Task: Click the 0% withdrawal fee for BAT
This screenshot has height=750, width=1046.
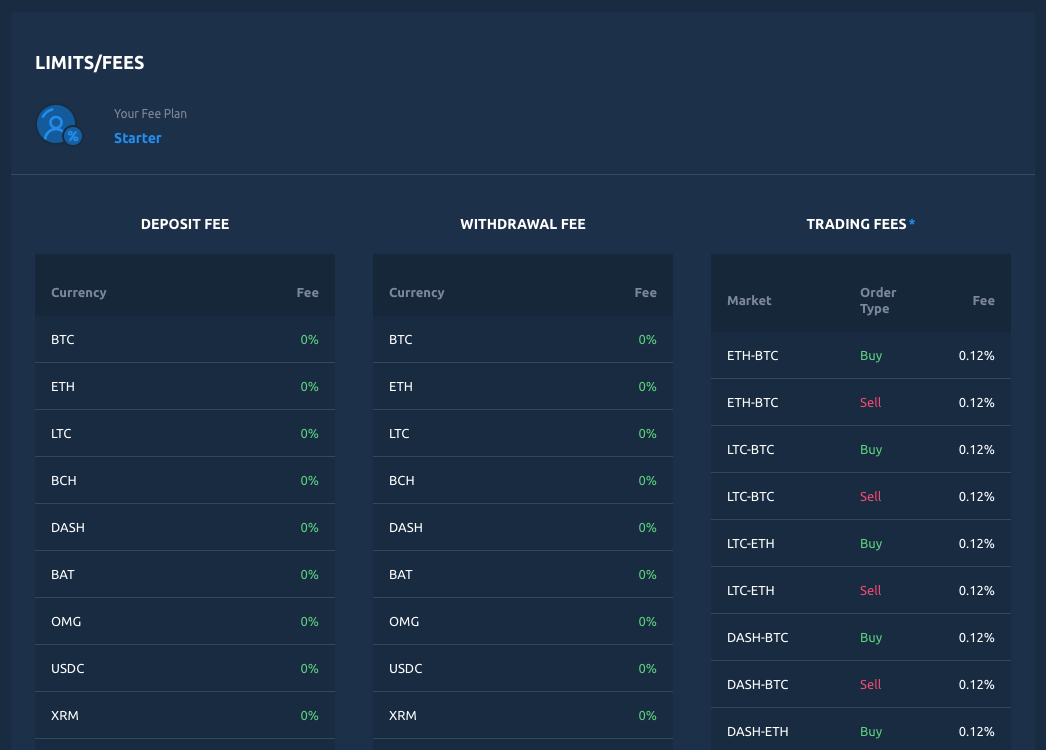Action: (647, 575)
